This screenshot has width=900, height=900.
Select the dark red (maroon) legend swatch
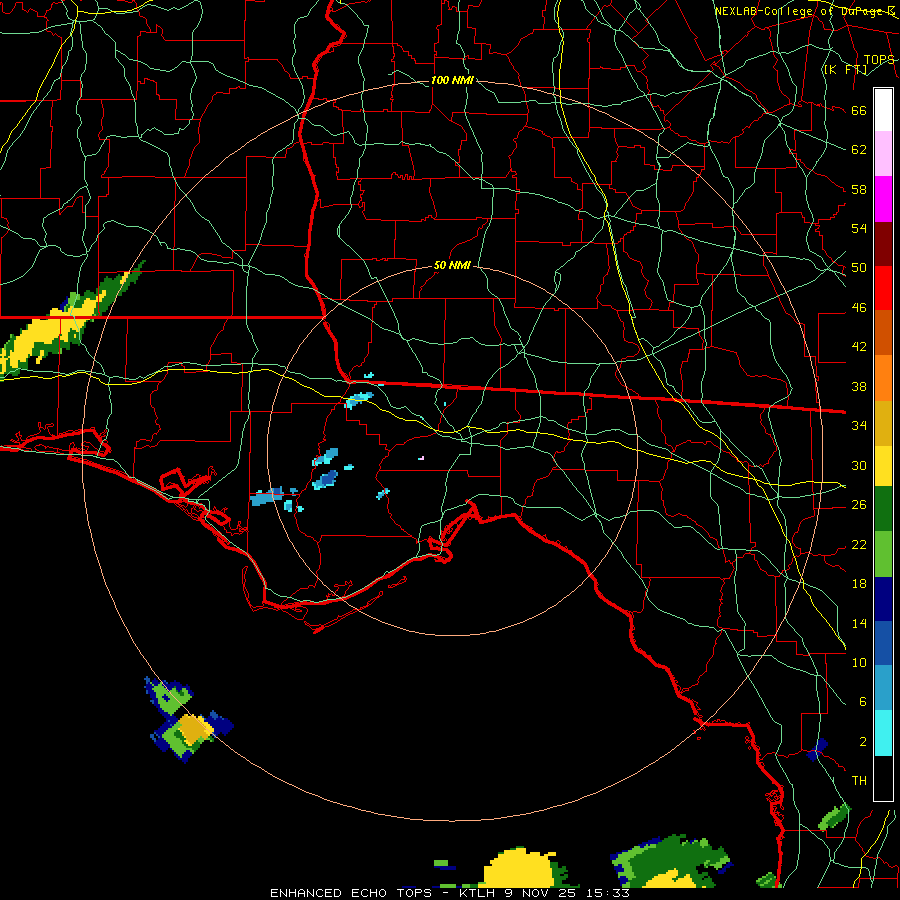pyautogui.click(x=883, y=243)
